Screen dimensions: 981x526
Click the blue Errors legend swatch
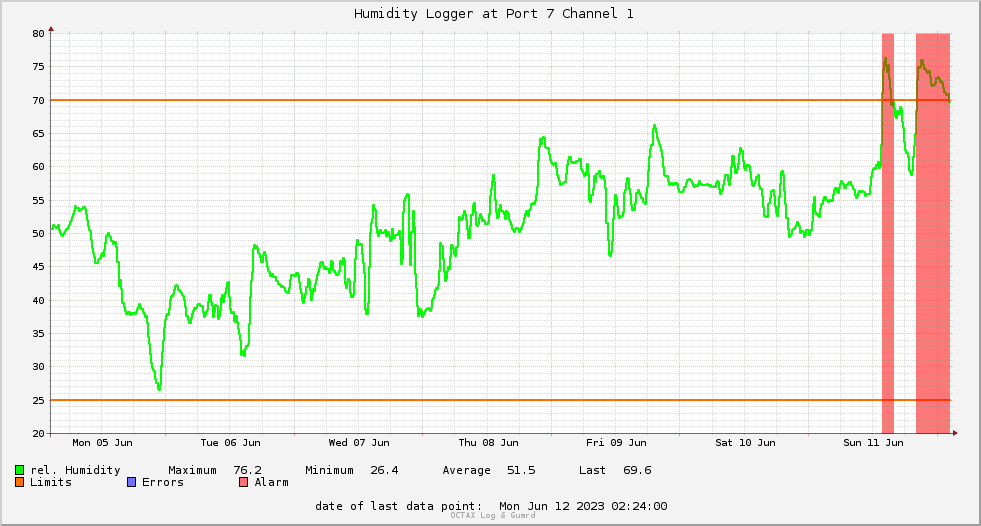tap(131, 482)
